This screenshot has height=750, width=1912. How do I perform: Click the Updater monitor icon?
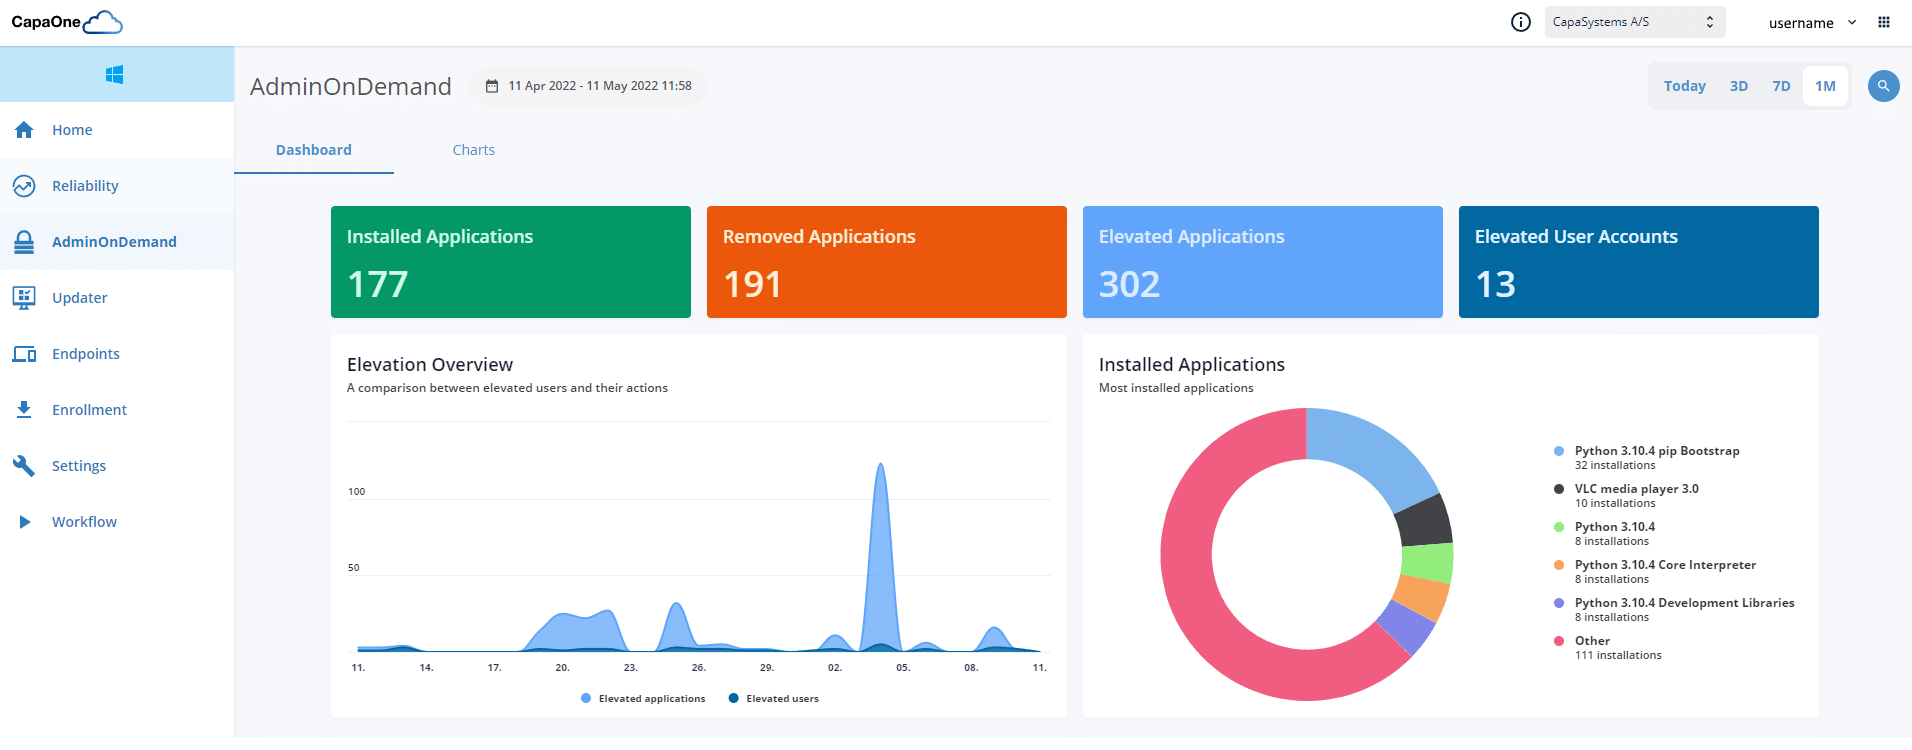pyautogui.click(x=24, y=298)
